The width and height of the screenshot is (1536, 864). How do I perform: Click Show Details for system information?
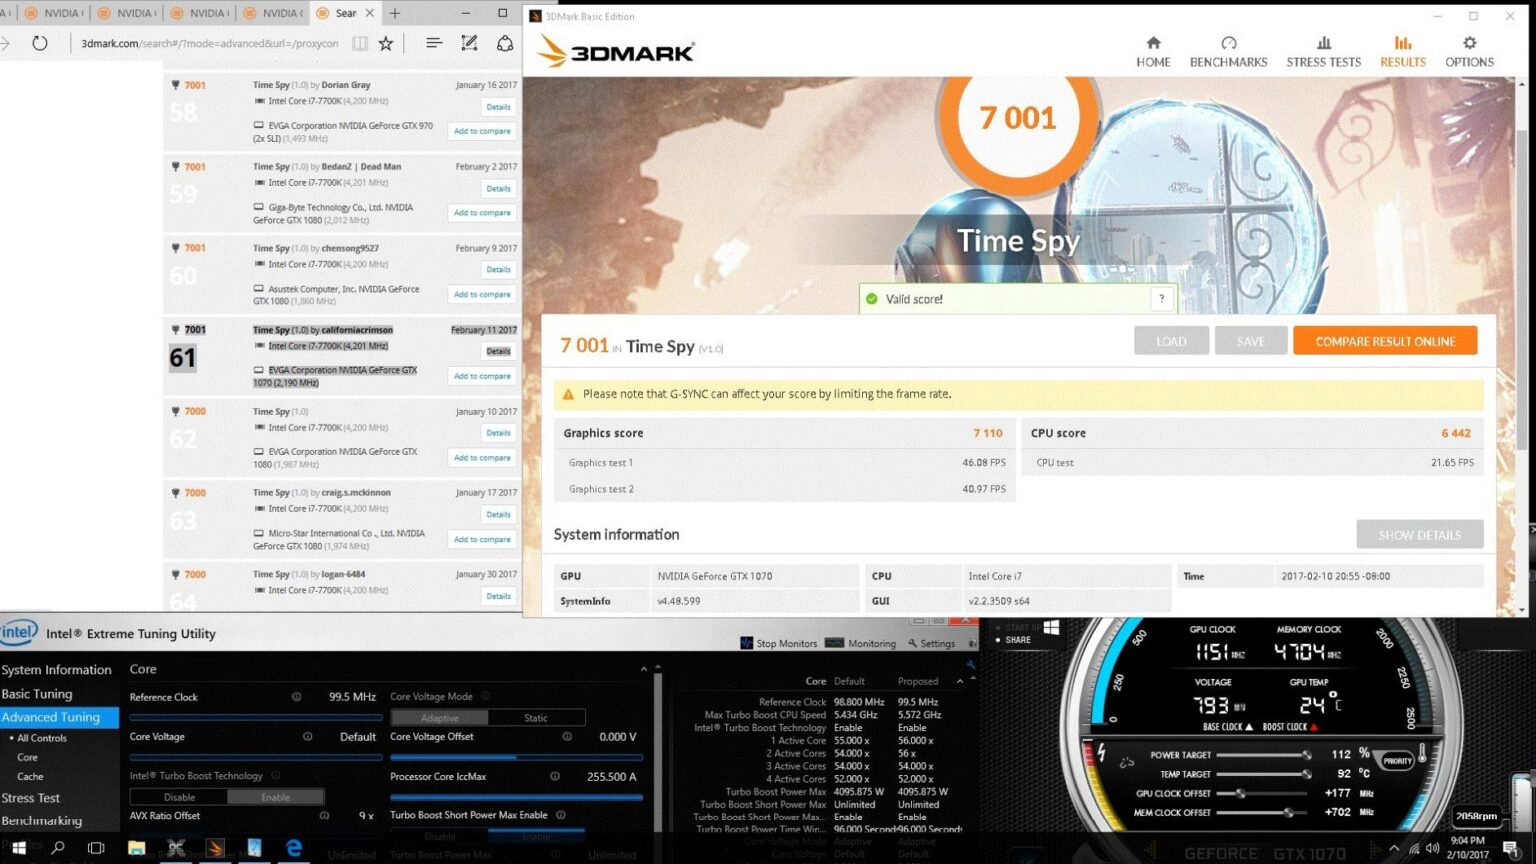tap(1419, 535)
